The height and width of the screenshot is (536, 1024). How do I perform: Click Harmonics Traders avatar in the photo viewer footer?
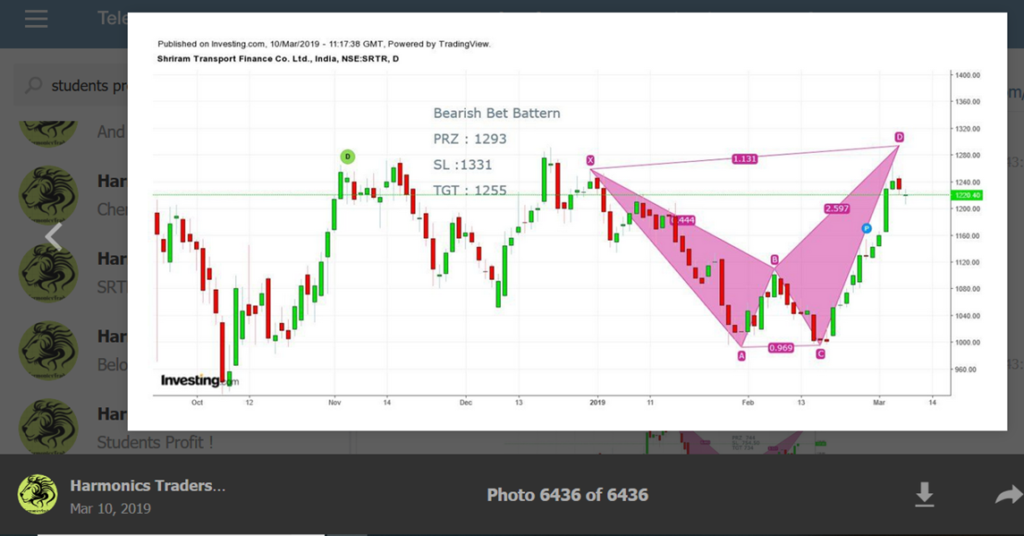point(37,494)
